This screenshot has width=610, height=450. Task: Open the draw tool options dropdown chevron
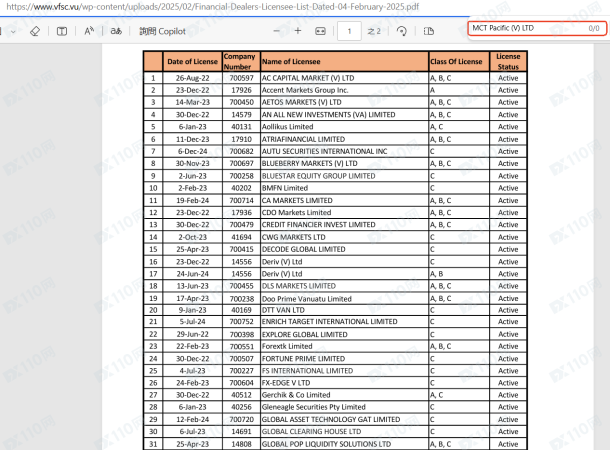point(13,32)
